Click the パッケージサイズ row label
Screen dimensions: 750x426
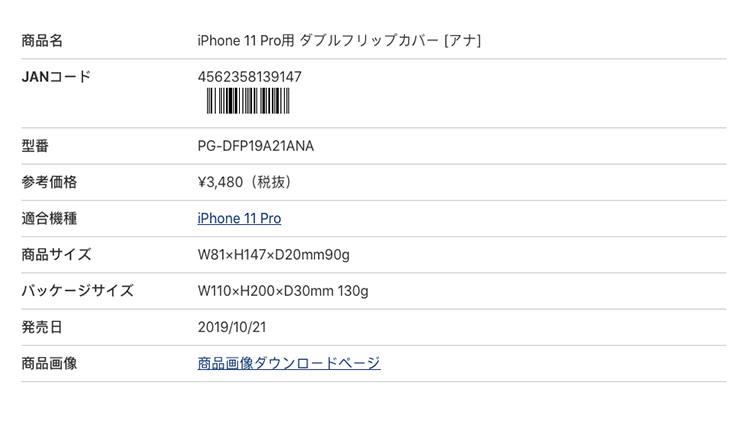point(77,291)
